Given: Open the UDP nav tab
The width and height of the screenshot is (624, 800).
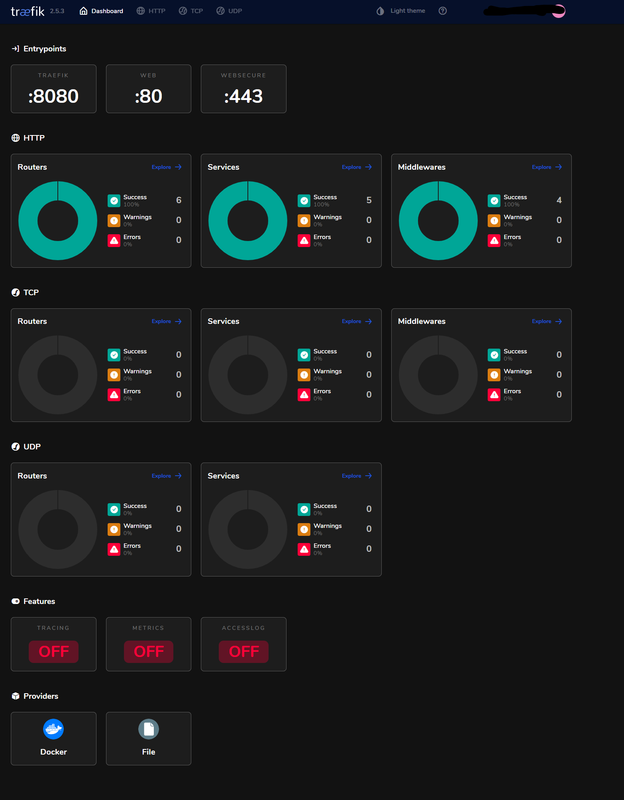Looking at the screenshot, I should pyautogui.click(x=229, y=11).
